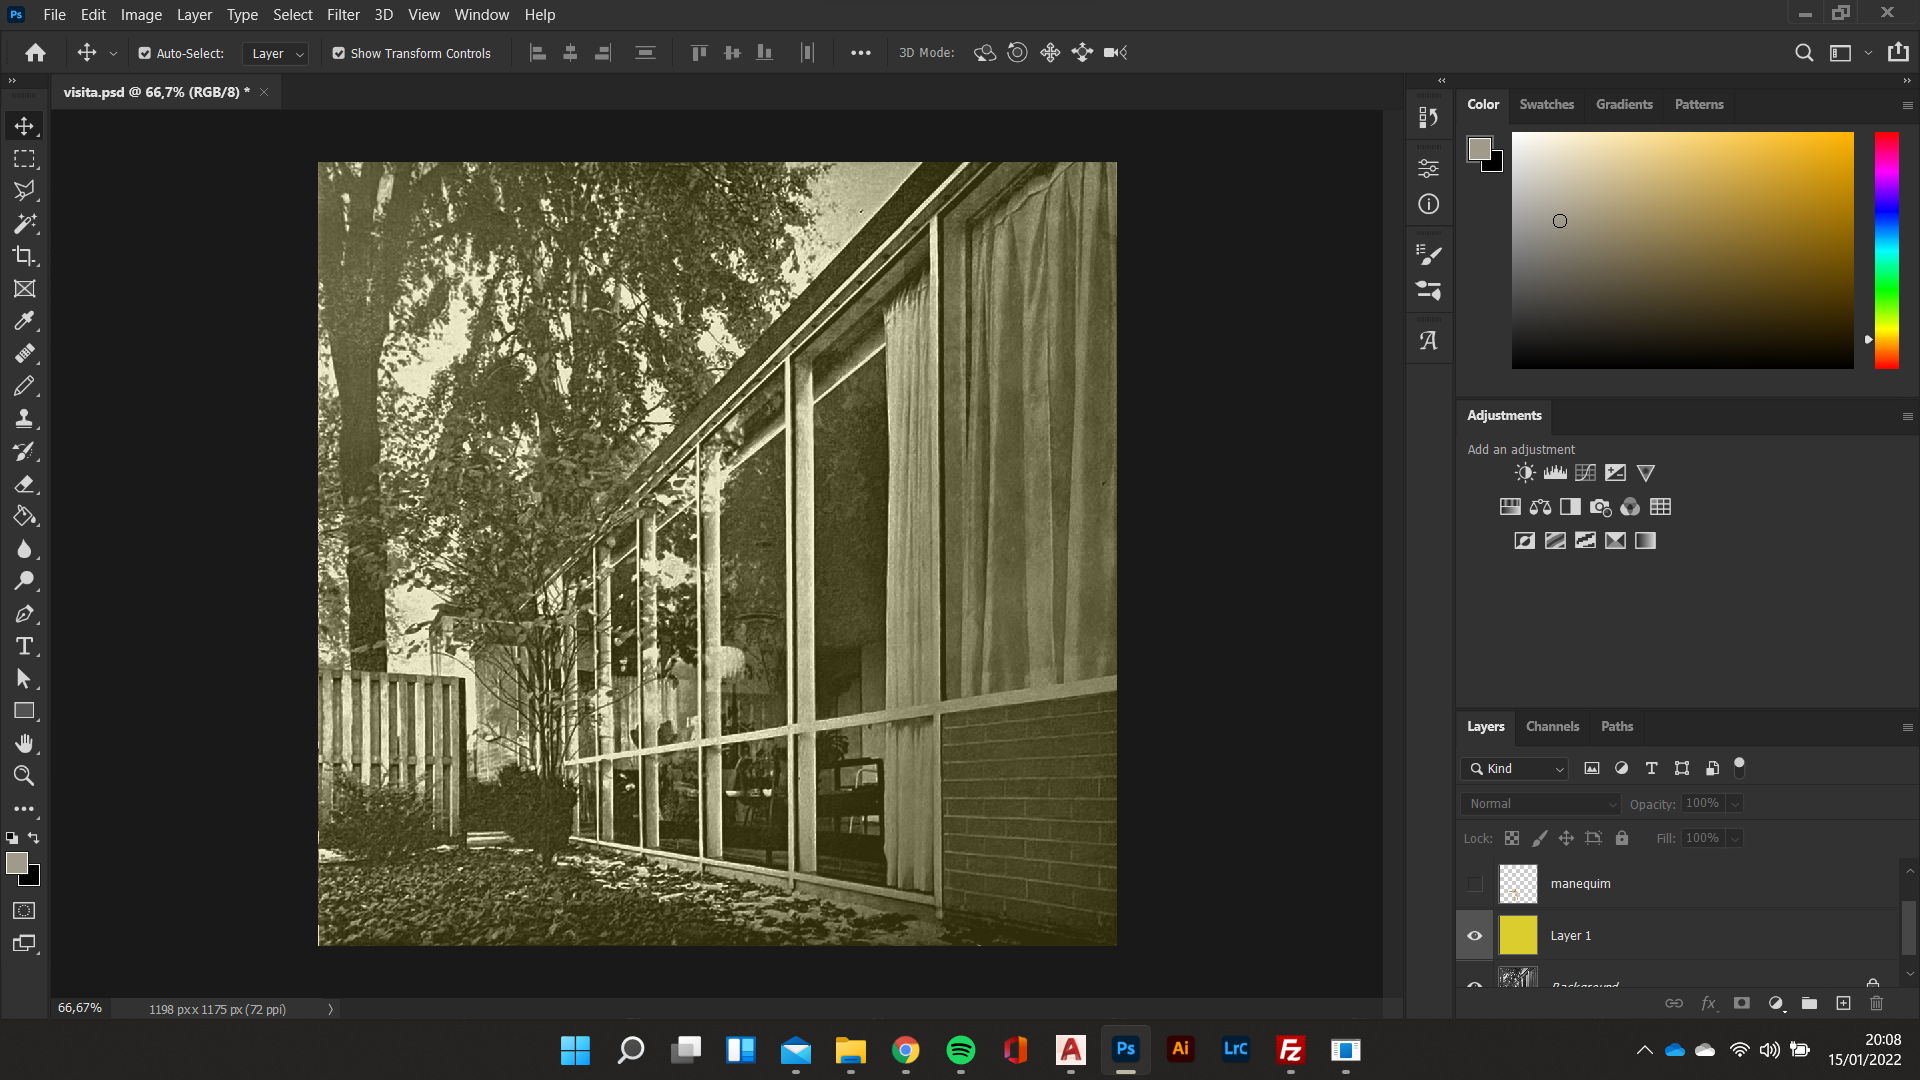Add a Hue/Saturation adjustment

(1510, 507)
